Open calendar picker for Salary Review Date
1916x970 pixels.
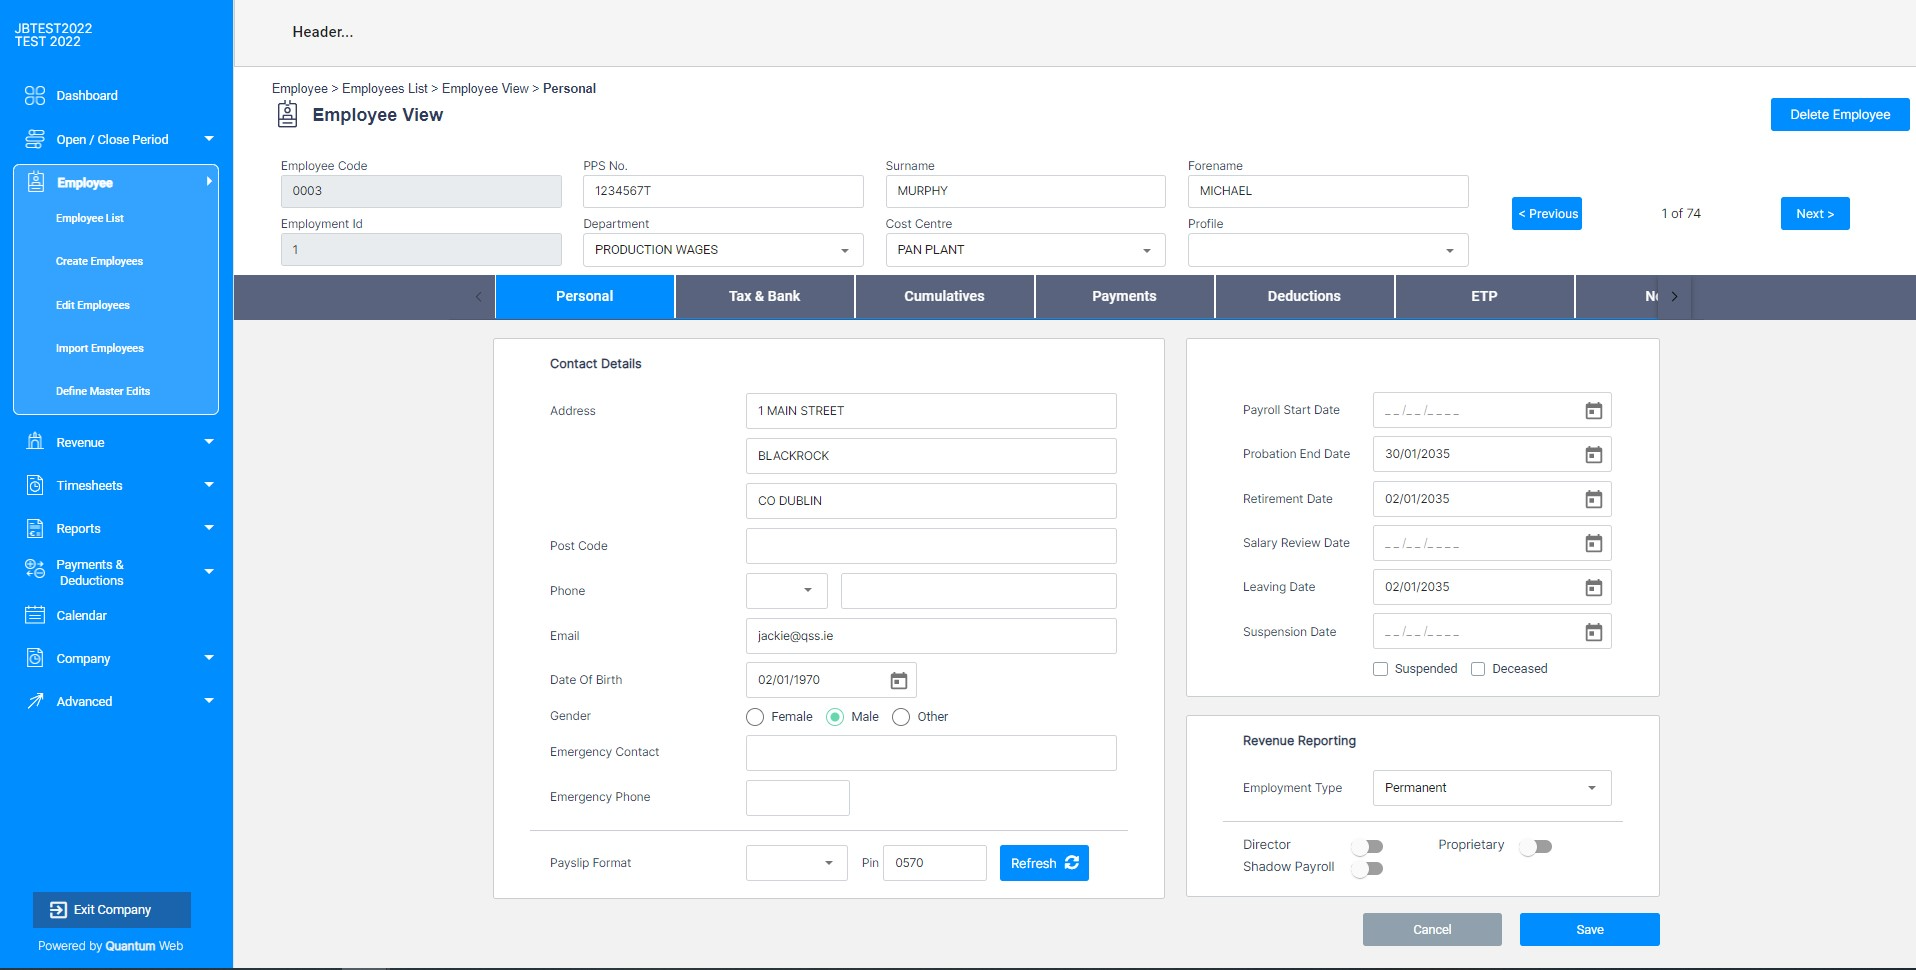pos(1594,544)
